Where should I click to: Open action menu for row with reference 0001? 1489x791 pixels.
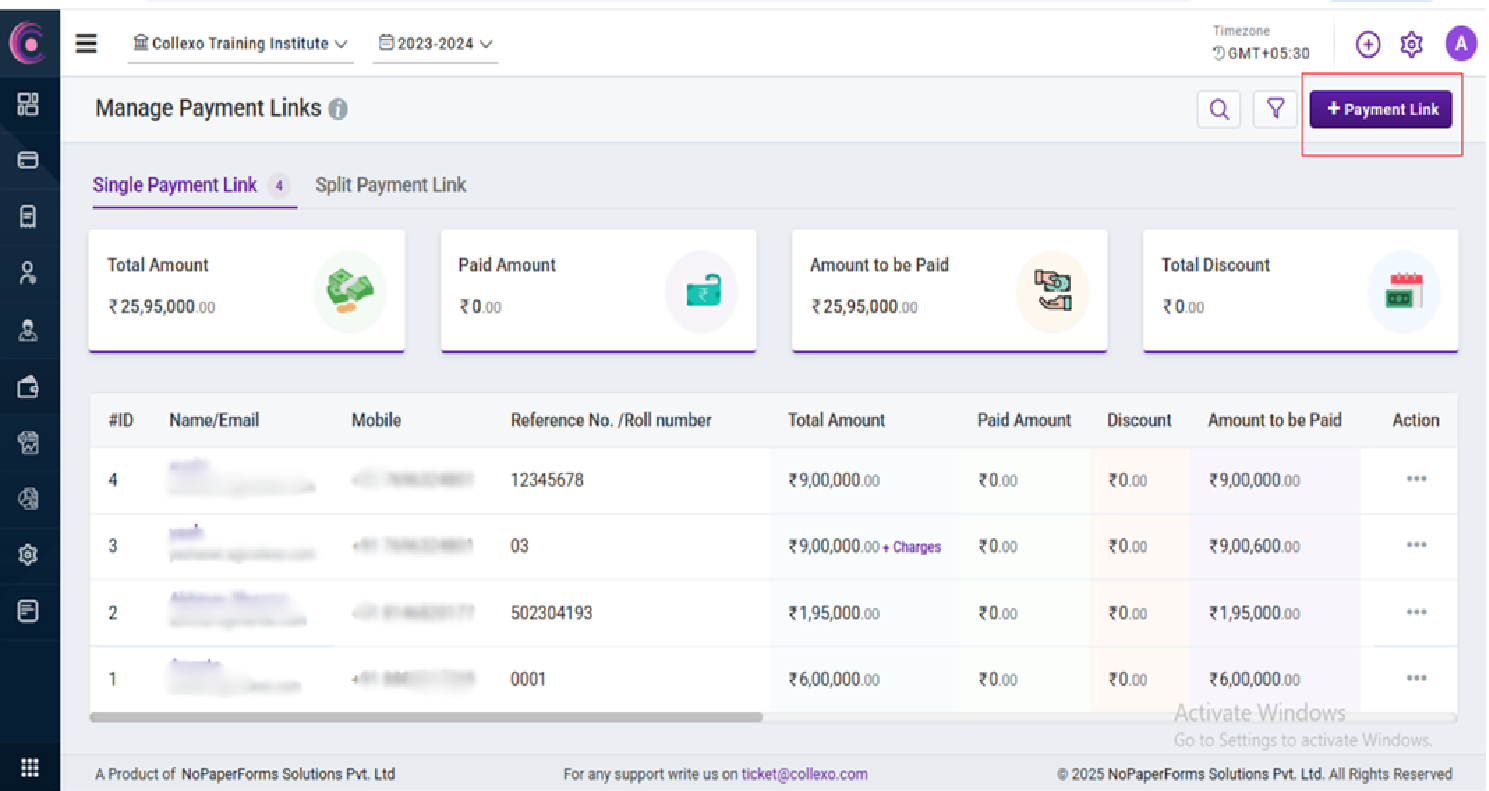click(1416, 678)
